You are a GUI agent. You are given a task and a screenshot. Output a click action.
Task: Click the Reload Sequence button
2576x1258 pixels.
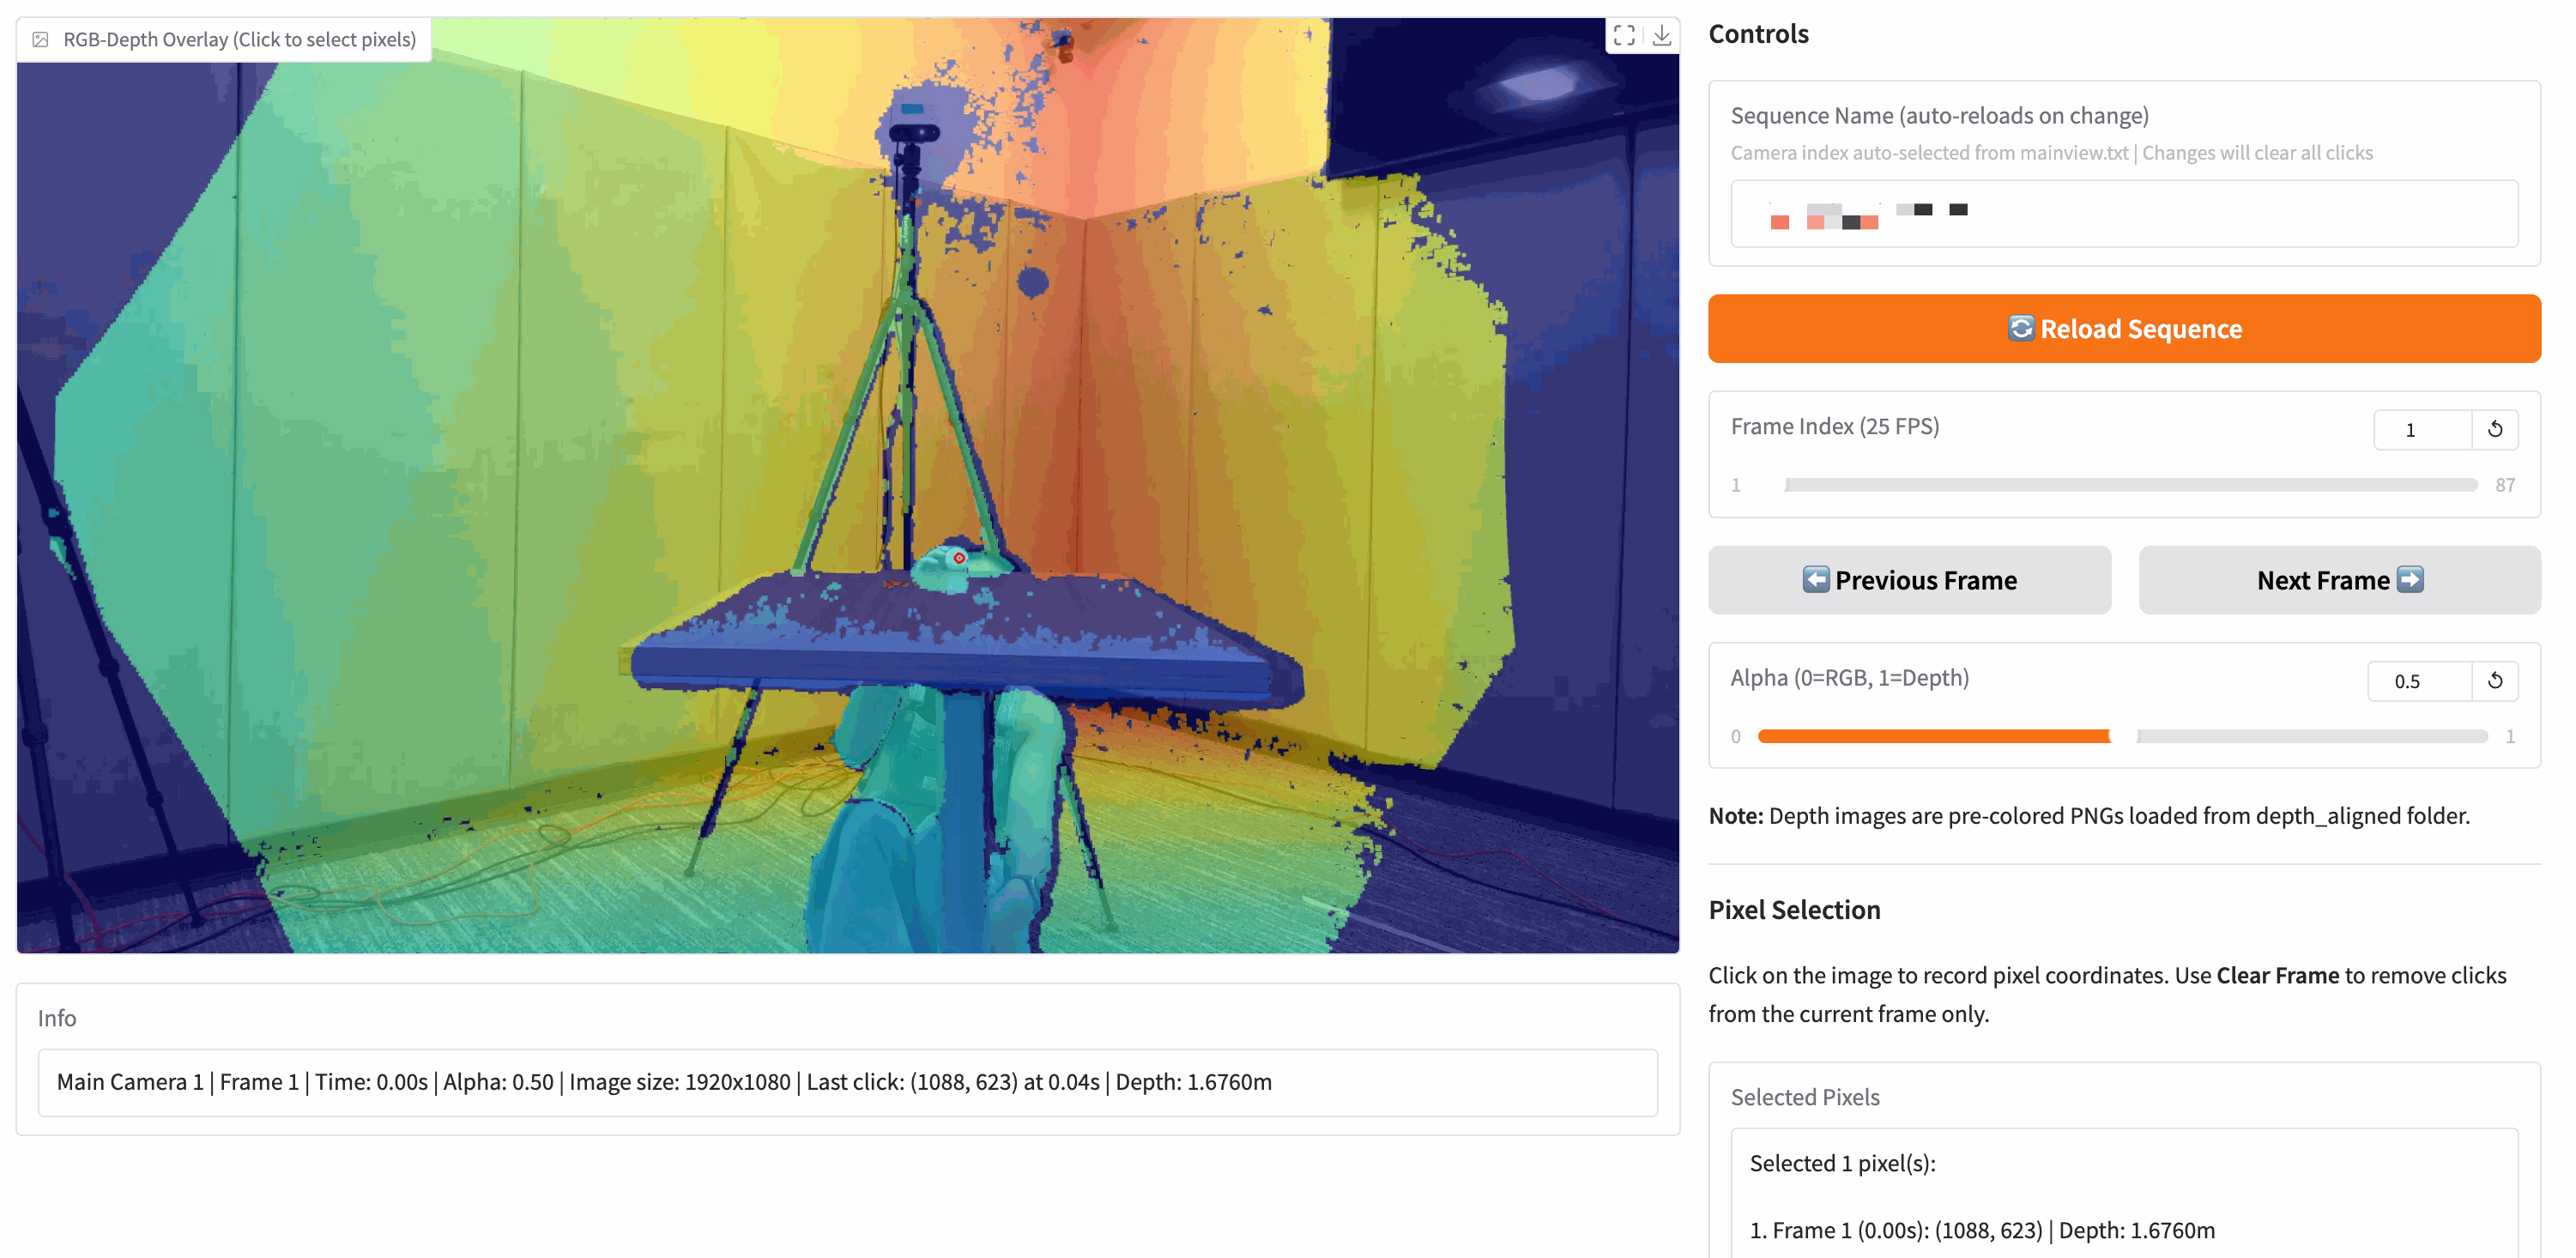point(2124,329)
